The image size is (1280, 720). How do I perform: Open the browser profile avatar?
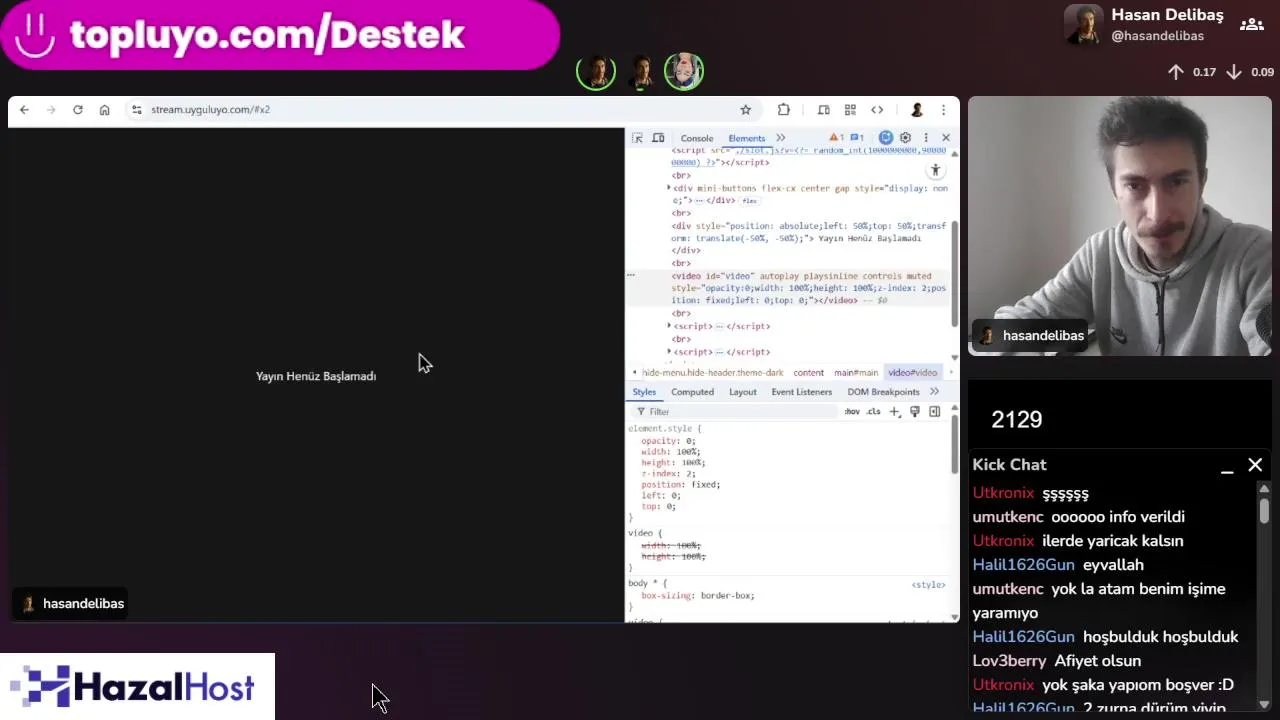coord(917,110)
